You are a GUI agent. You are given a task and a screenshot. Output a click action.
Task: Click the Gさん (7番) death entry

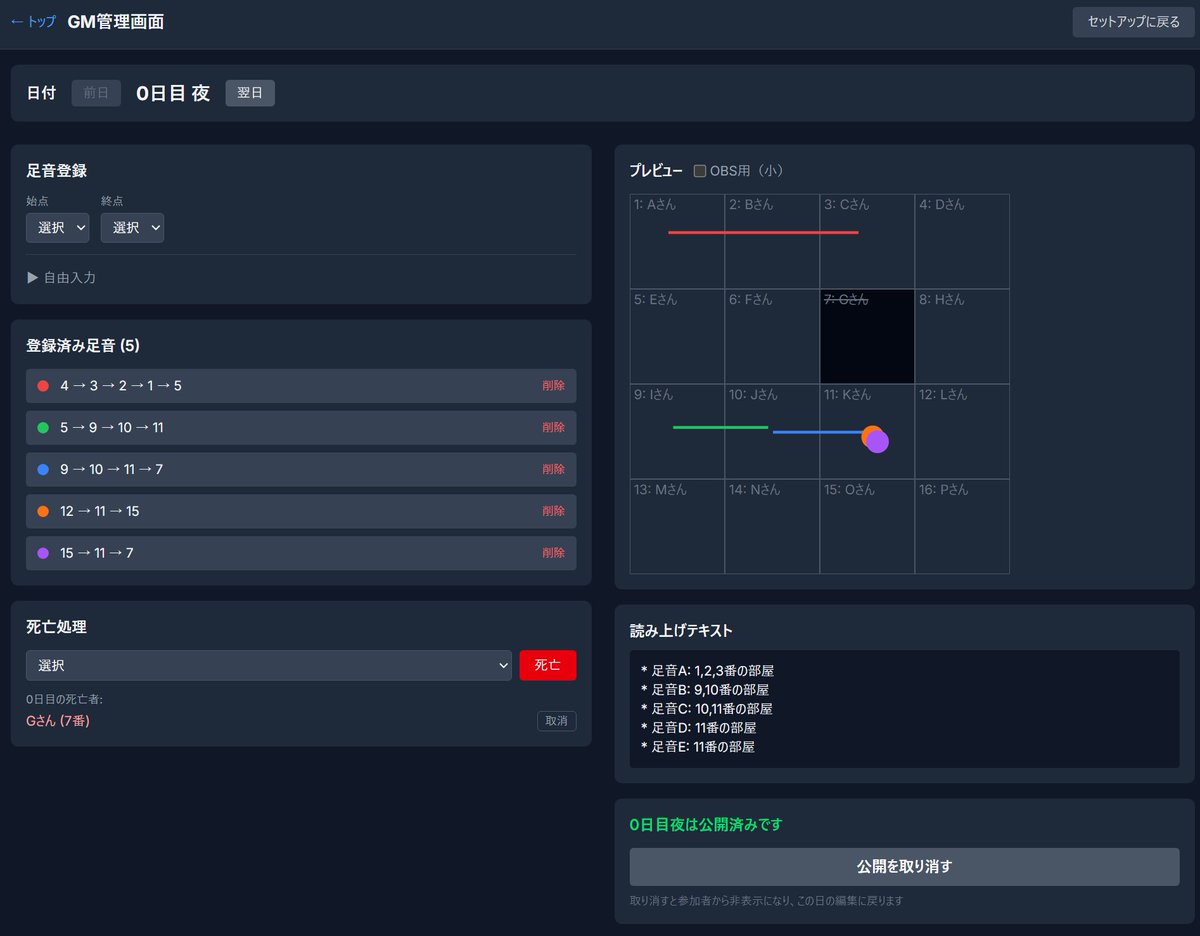coord(58,721)
